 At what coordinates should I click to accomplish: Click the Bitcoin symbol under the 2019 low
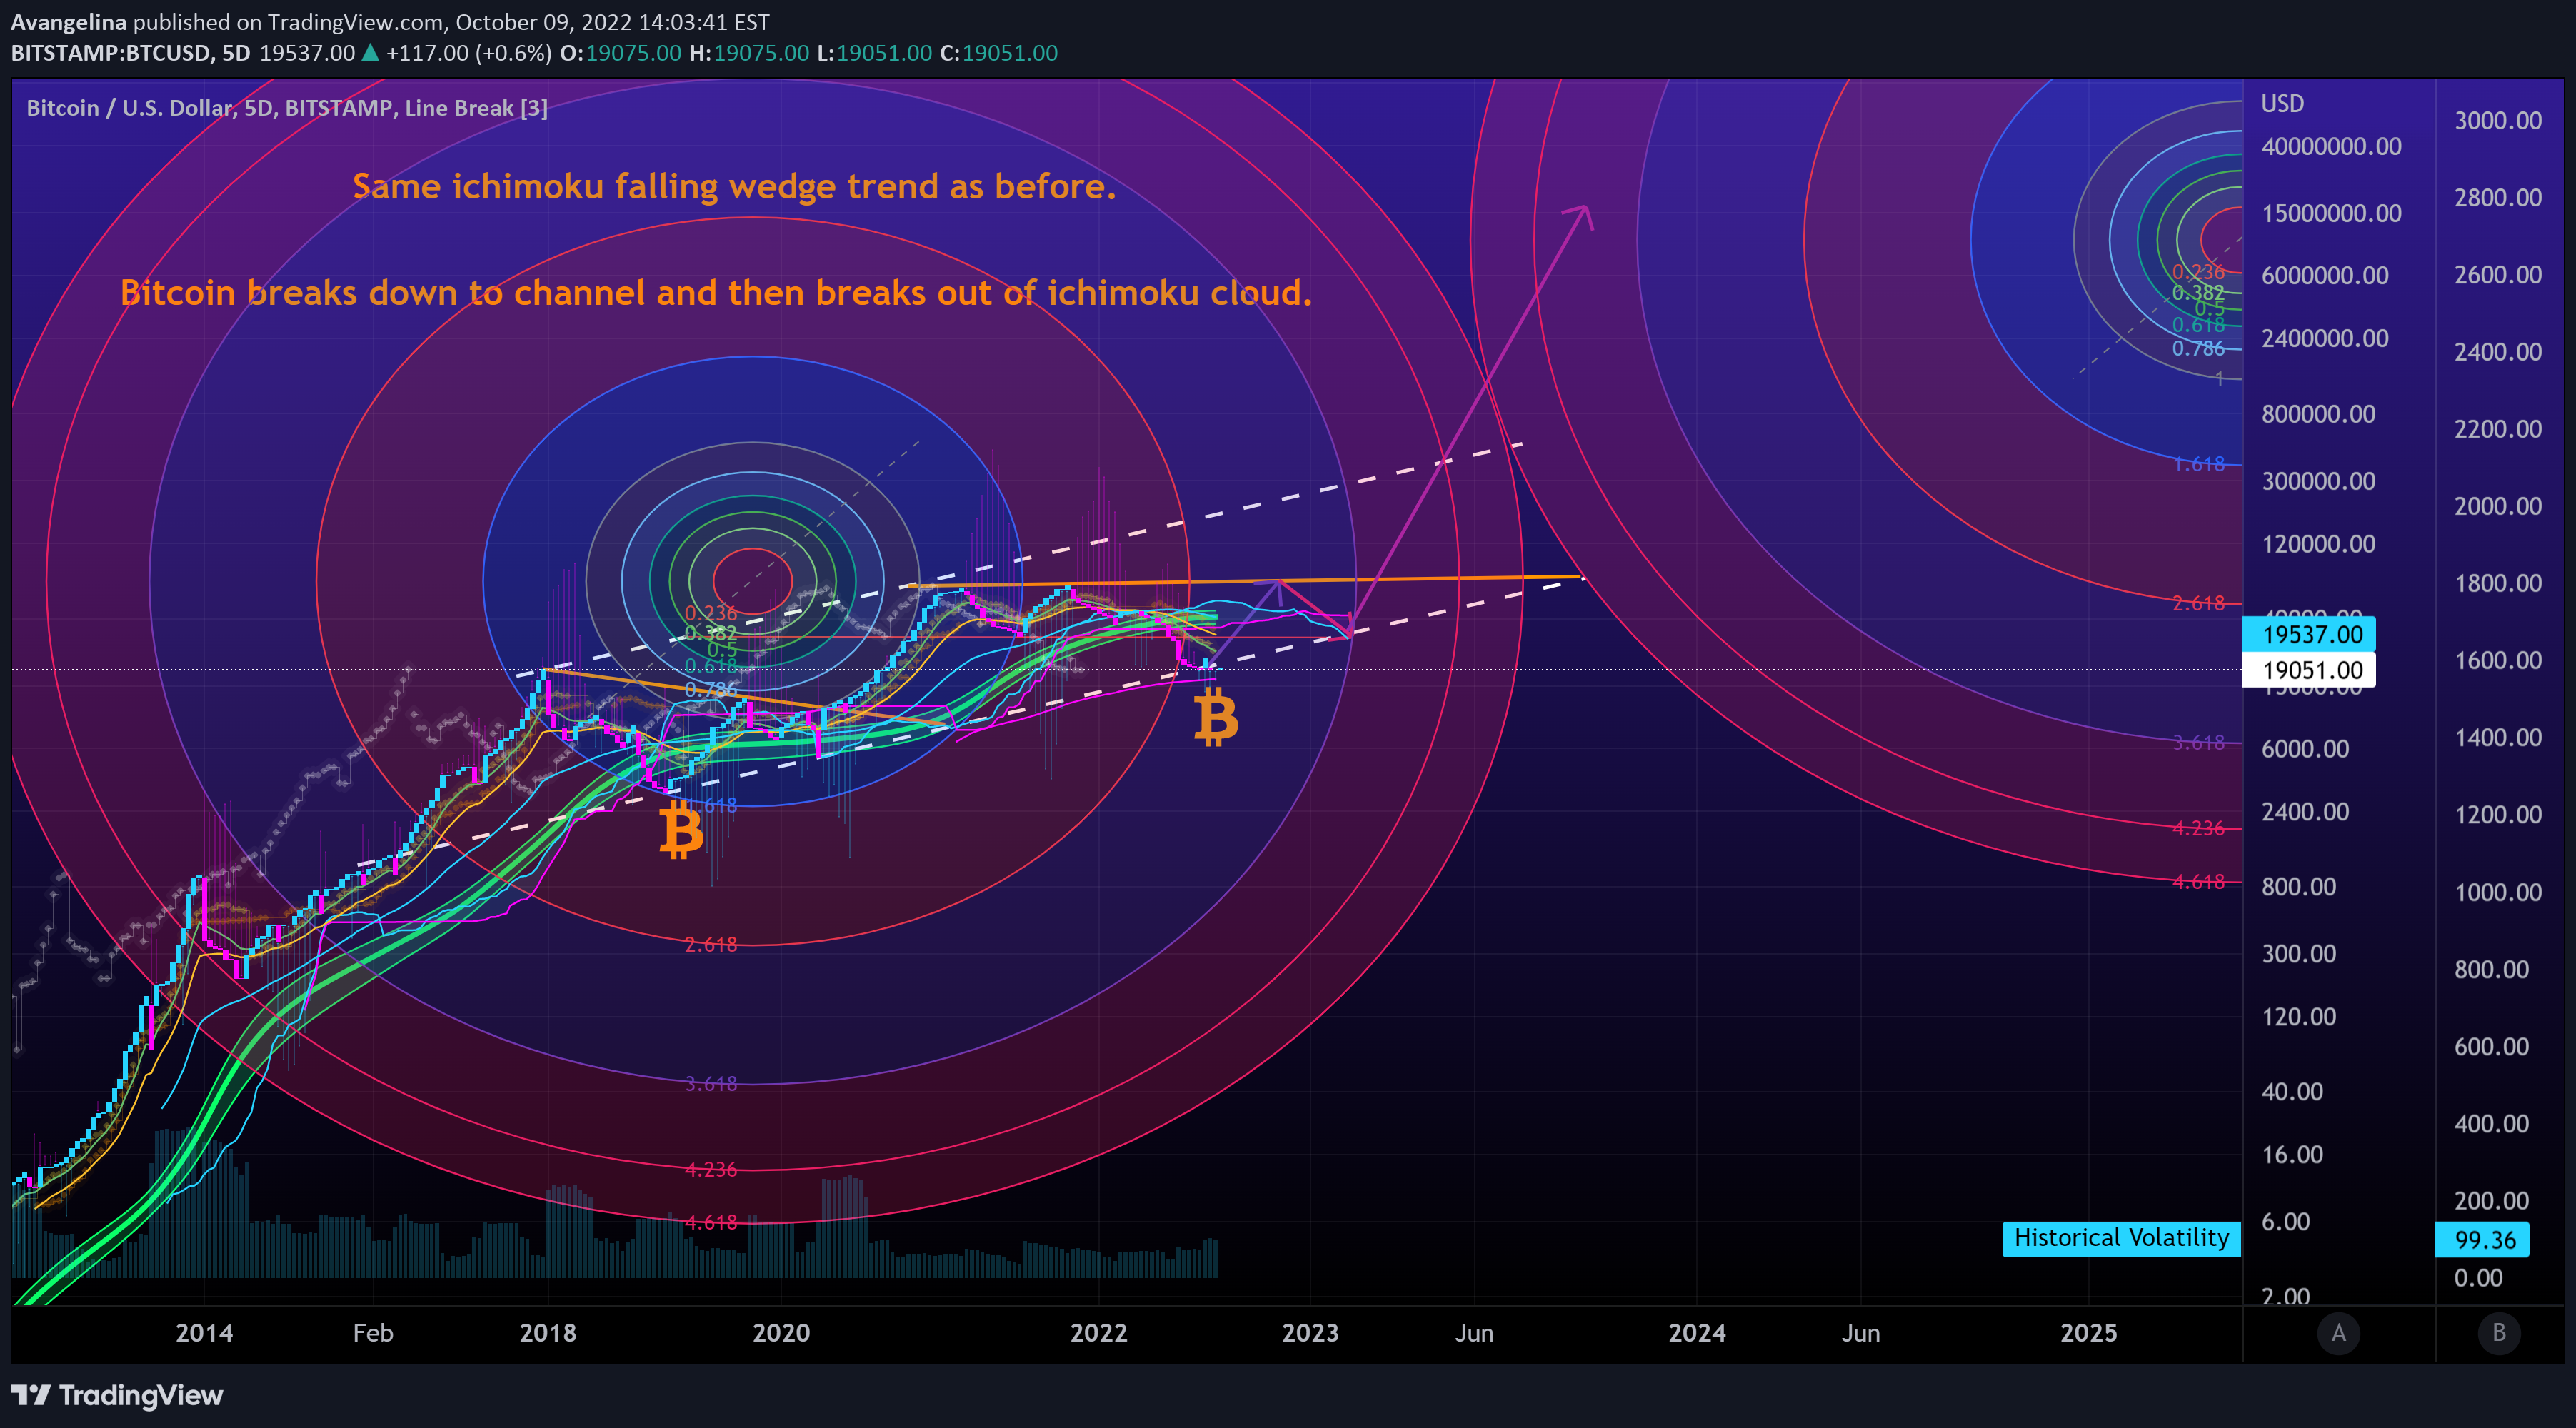[681, 830]
